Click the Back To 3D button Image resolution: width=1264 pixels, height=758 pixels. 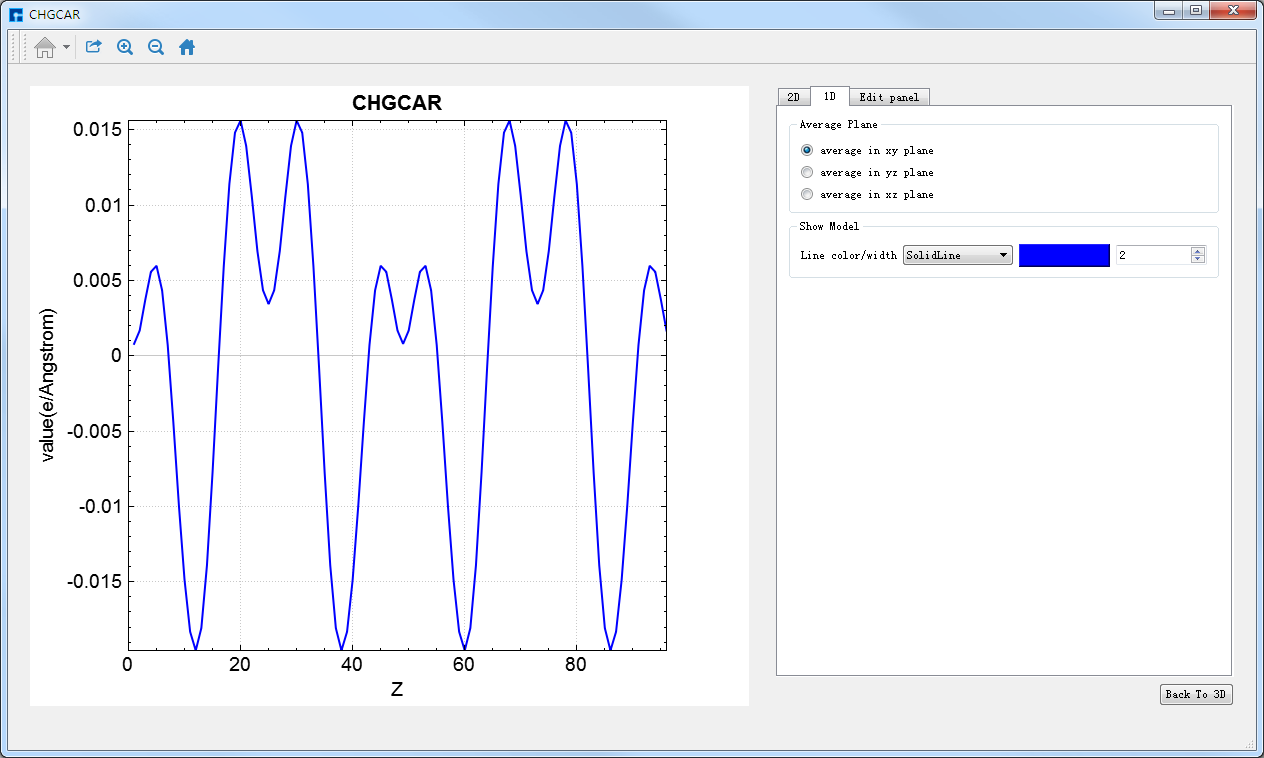1196,694
